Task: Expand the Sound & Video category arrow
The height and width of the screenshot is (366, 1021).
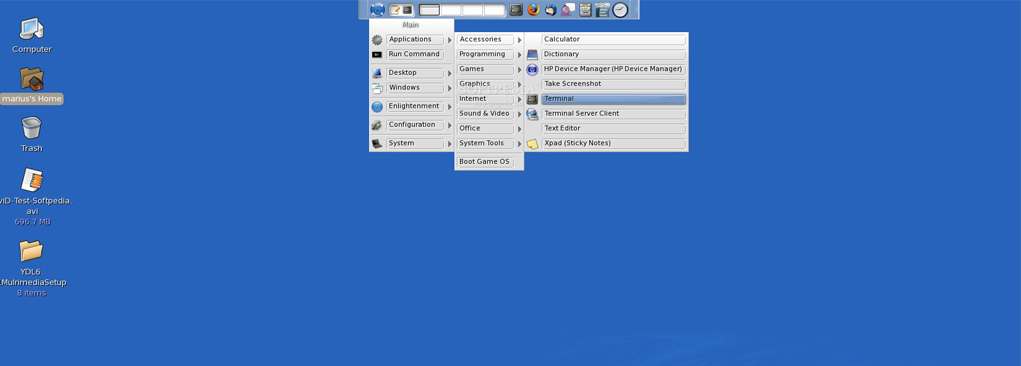Action: coord(520,115)
